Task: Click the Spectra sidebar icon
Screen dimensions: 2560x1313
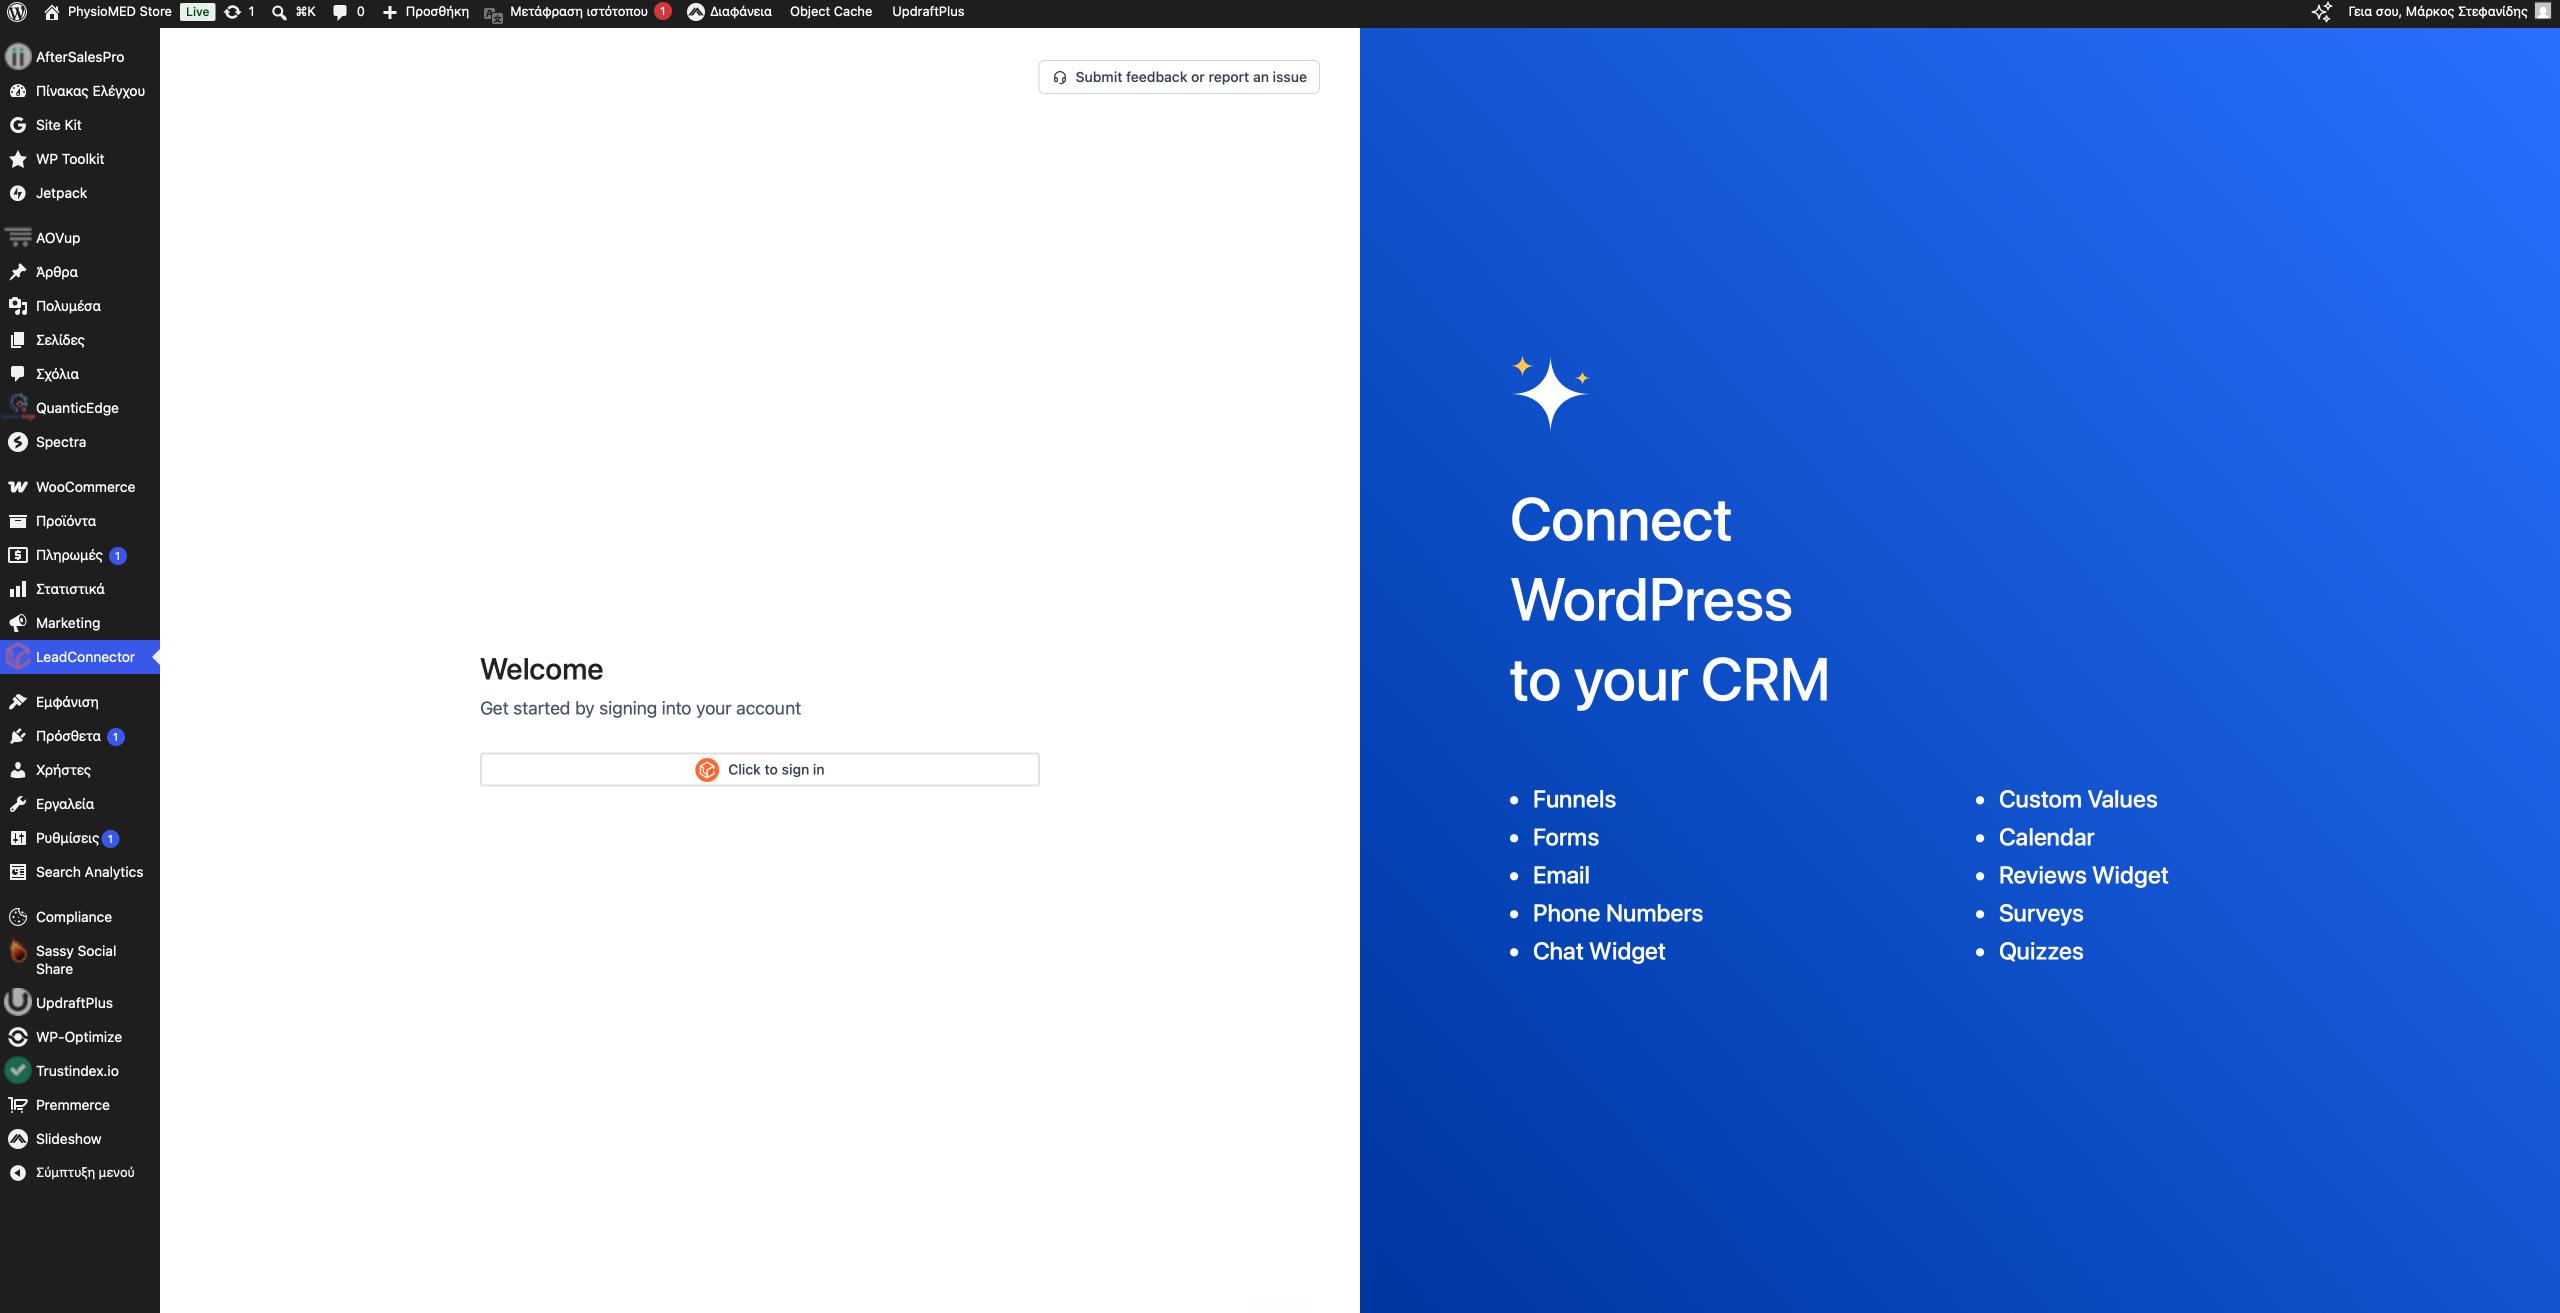Action: (x=18, y=442)
